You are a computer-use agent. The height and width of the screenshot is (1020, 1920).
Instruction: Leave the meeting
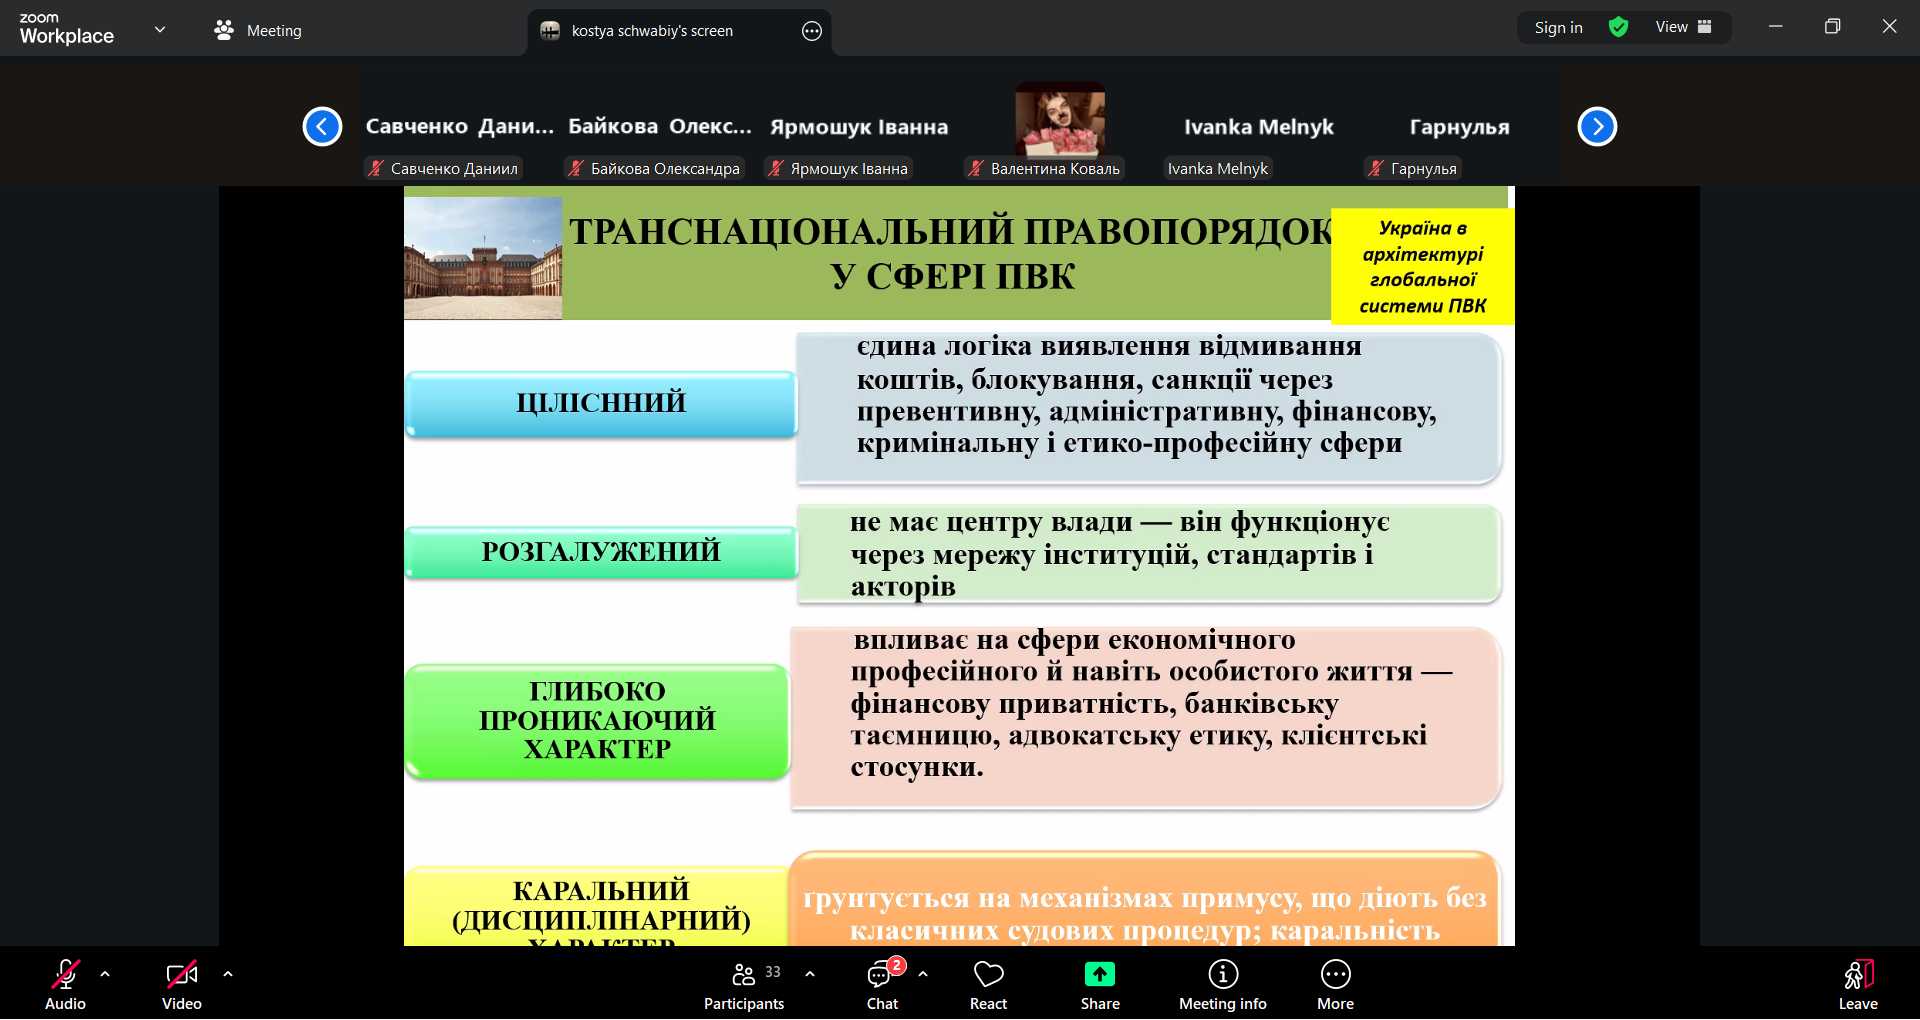1857,985
